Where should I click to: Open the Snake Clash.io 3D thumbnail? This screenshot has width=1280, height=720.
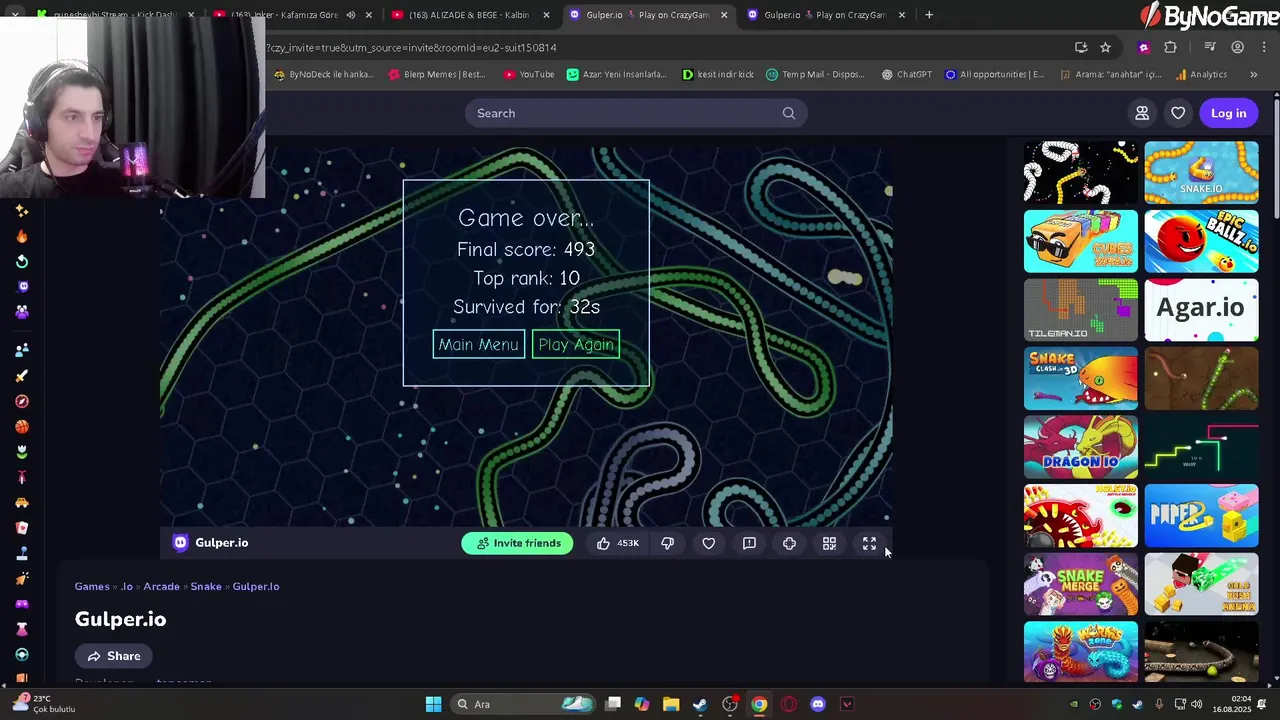coord(1081,378)
